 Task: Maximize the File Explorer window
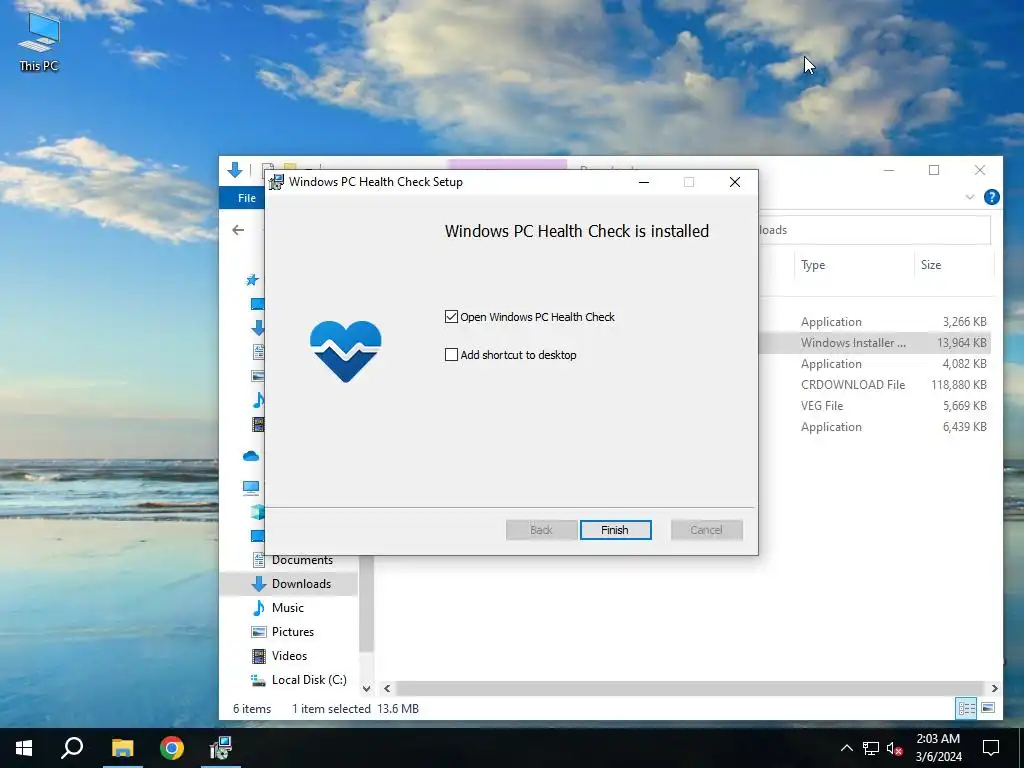(x=934, y=170)
